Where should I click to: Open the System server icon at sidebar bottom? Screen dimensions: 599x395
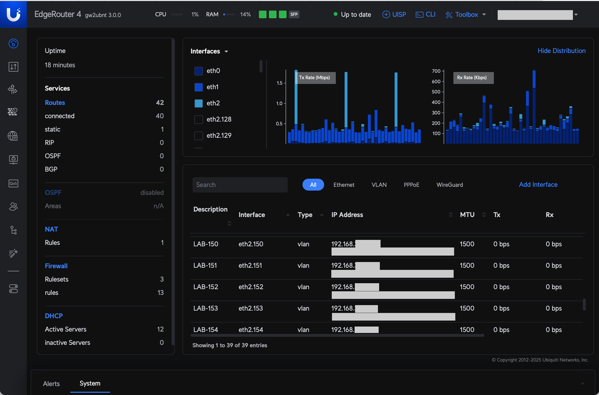[x=13, y=289]
